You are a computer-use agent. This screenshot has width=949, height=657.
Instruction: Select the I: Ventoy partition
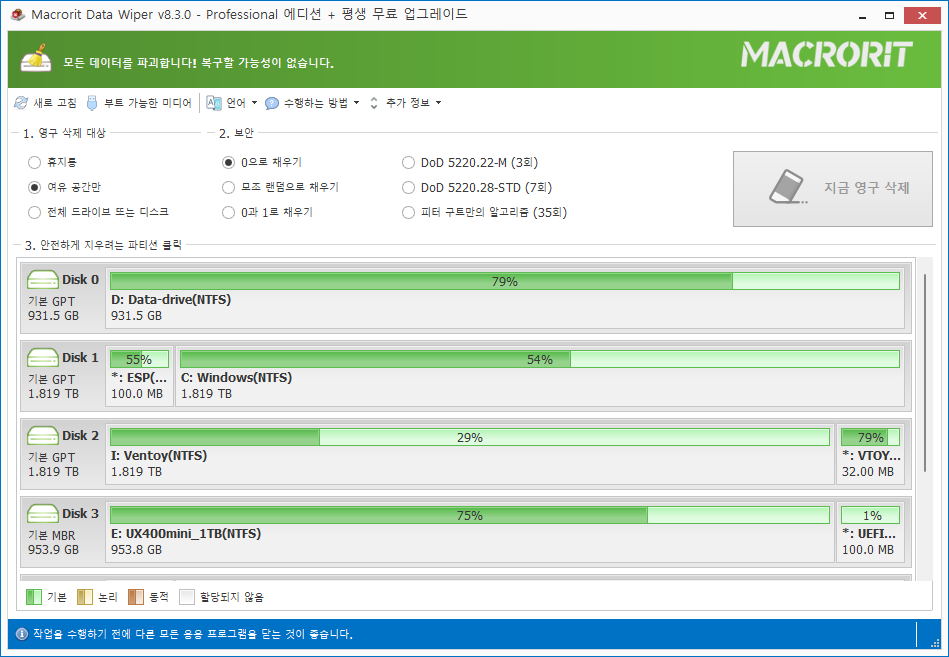470,454
